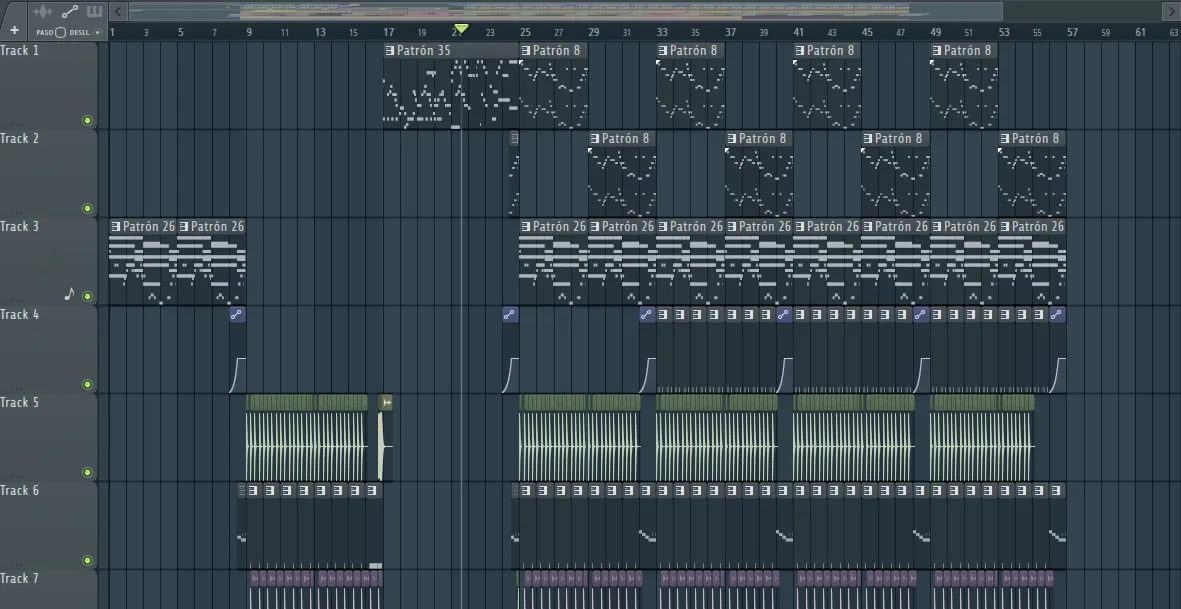Screen dimensions: 1181x609
Task: Open Patrón 8 clip menu at bar 41, Track 1
Action: pyautogui.click(x=800, y=50)
